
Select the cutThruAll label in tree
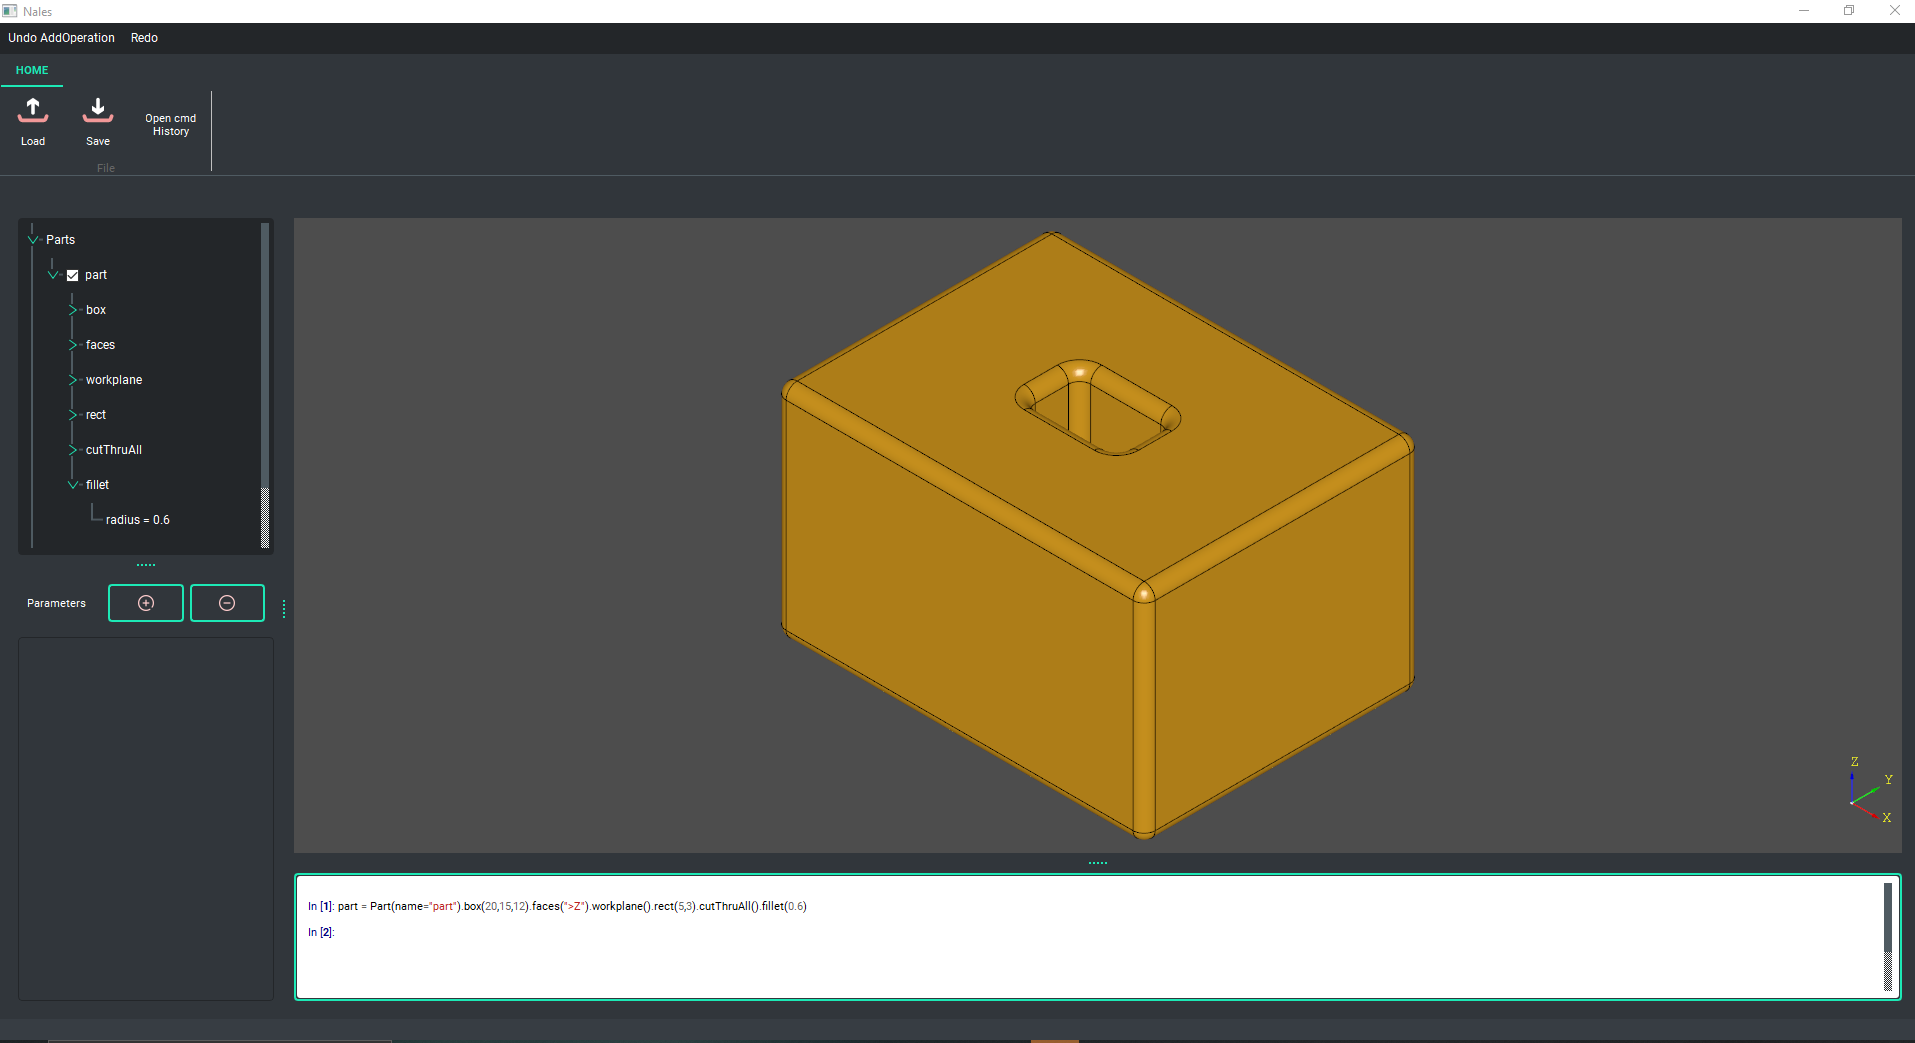[x=114, y=450]
